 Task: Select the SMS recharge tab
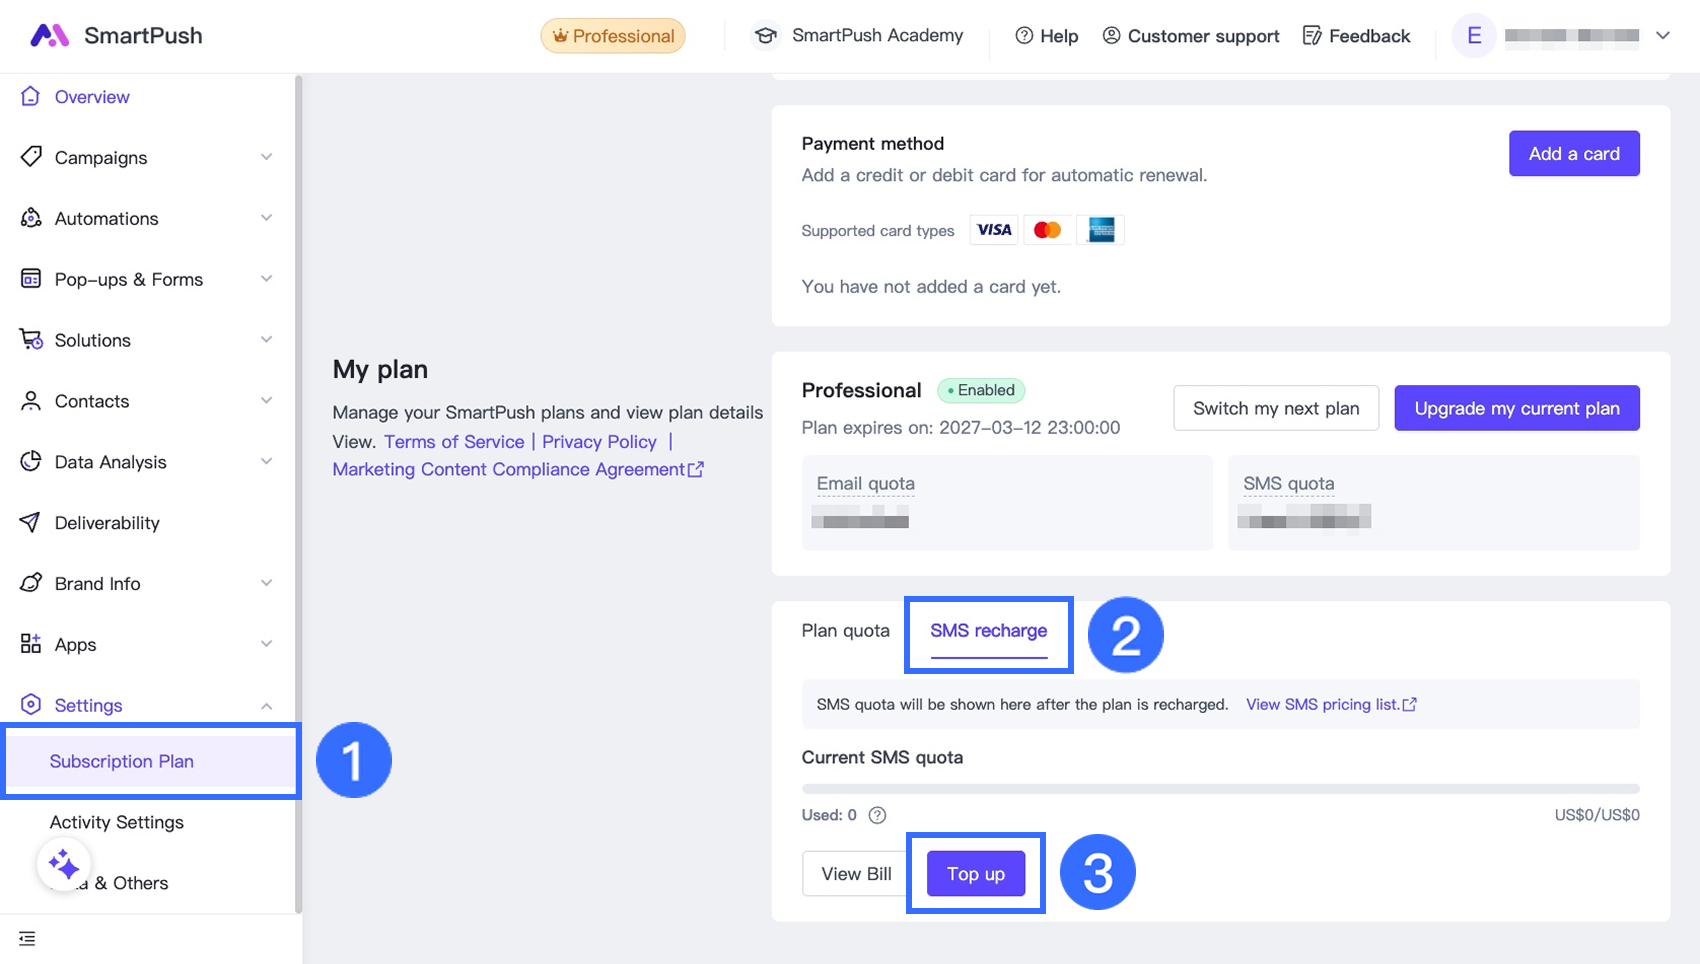pos(988,631)
